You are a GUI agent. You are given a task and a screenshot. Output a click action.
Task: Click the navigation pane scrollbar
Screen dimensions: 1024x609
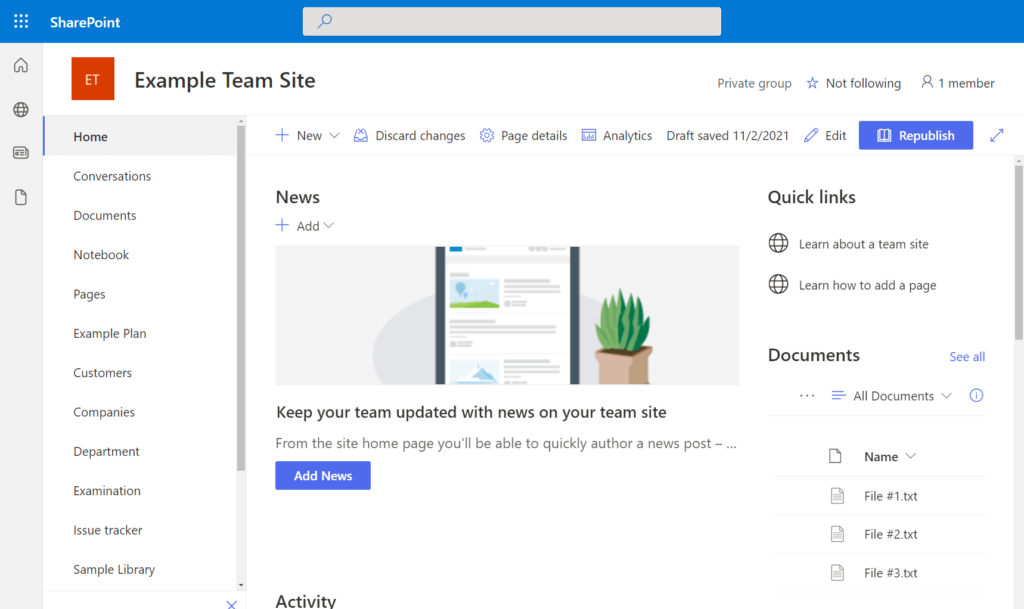pos(241,298)
